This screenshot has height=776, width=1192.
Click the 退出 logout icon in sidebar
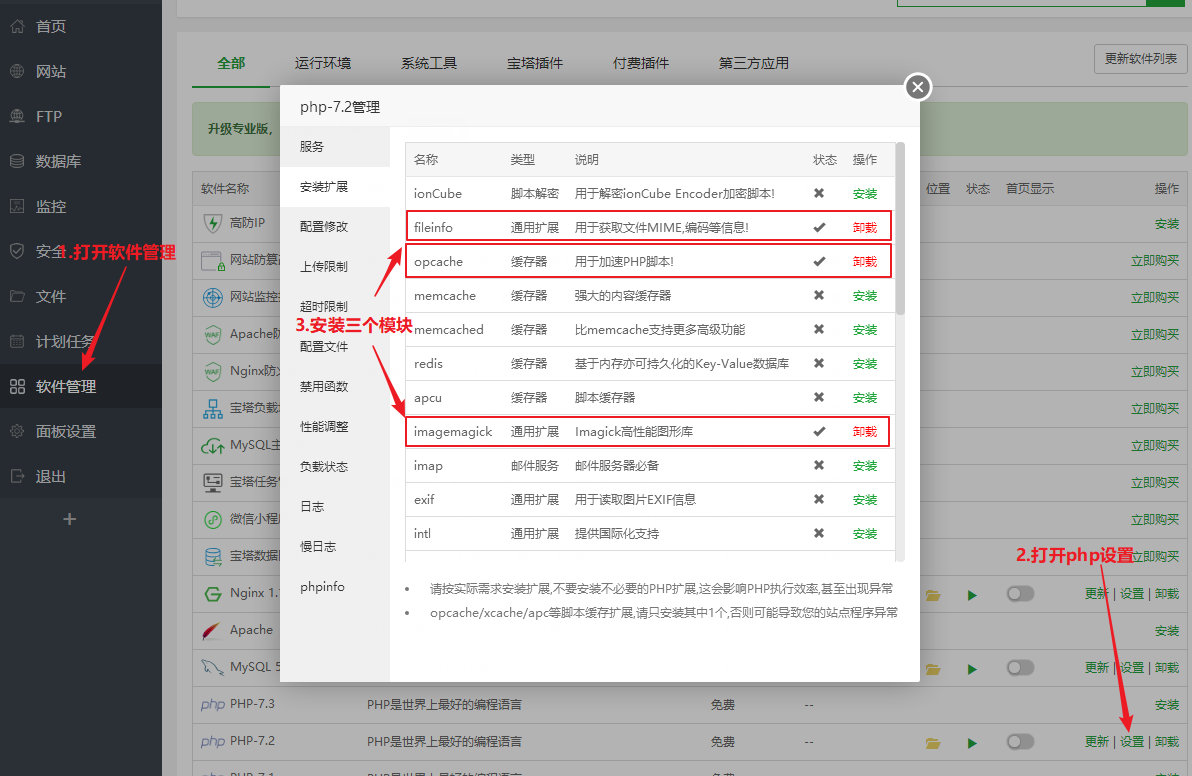coord(17,477)
